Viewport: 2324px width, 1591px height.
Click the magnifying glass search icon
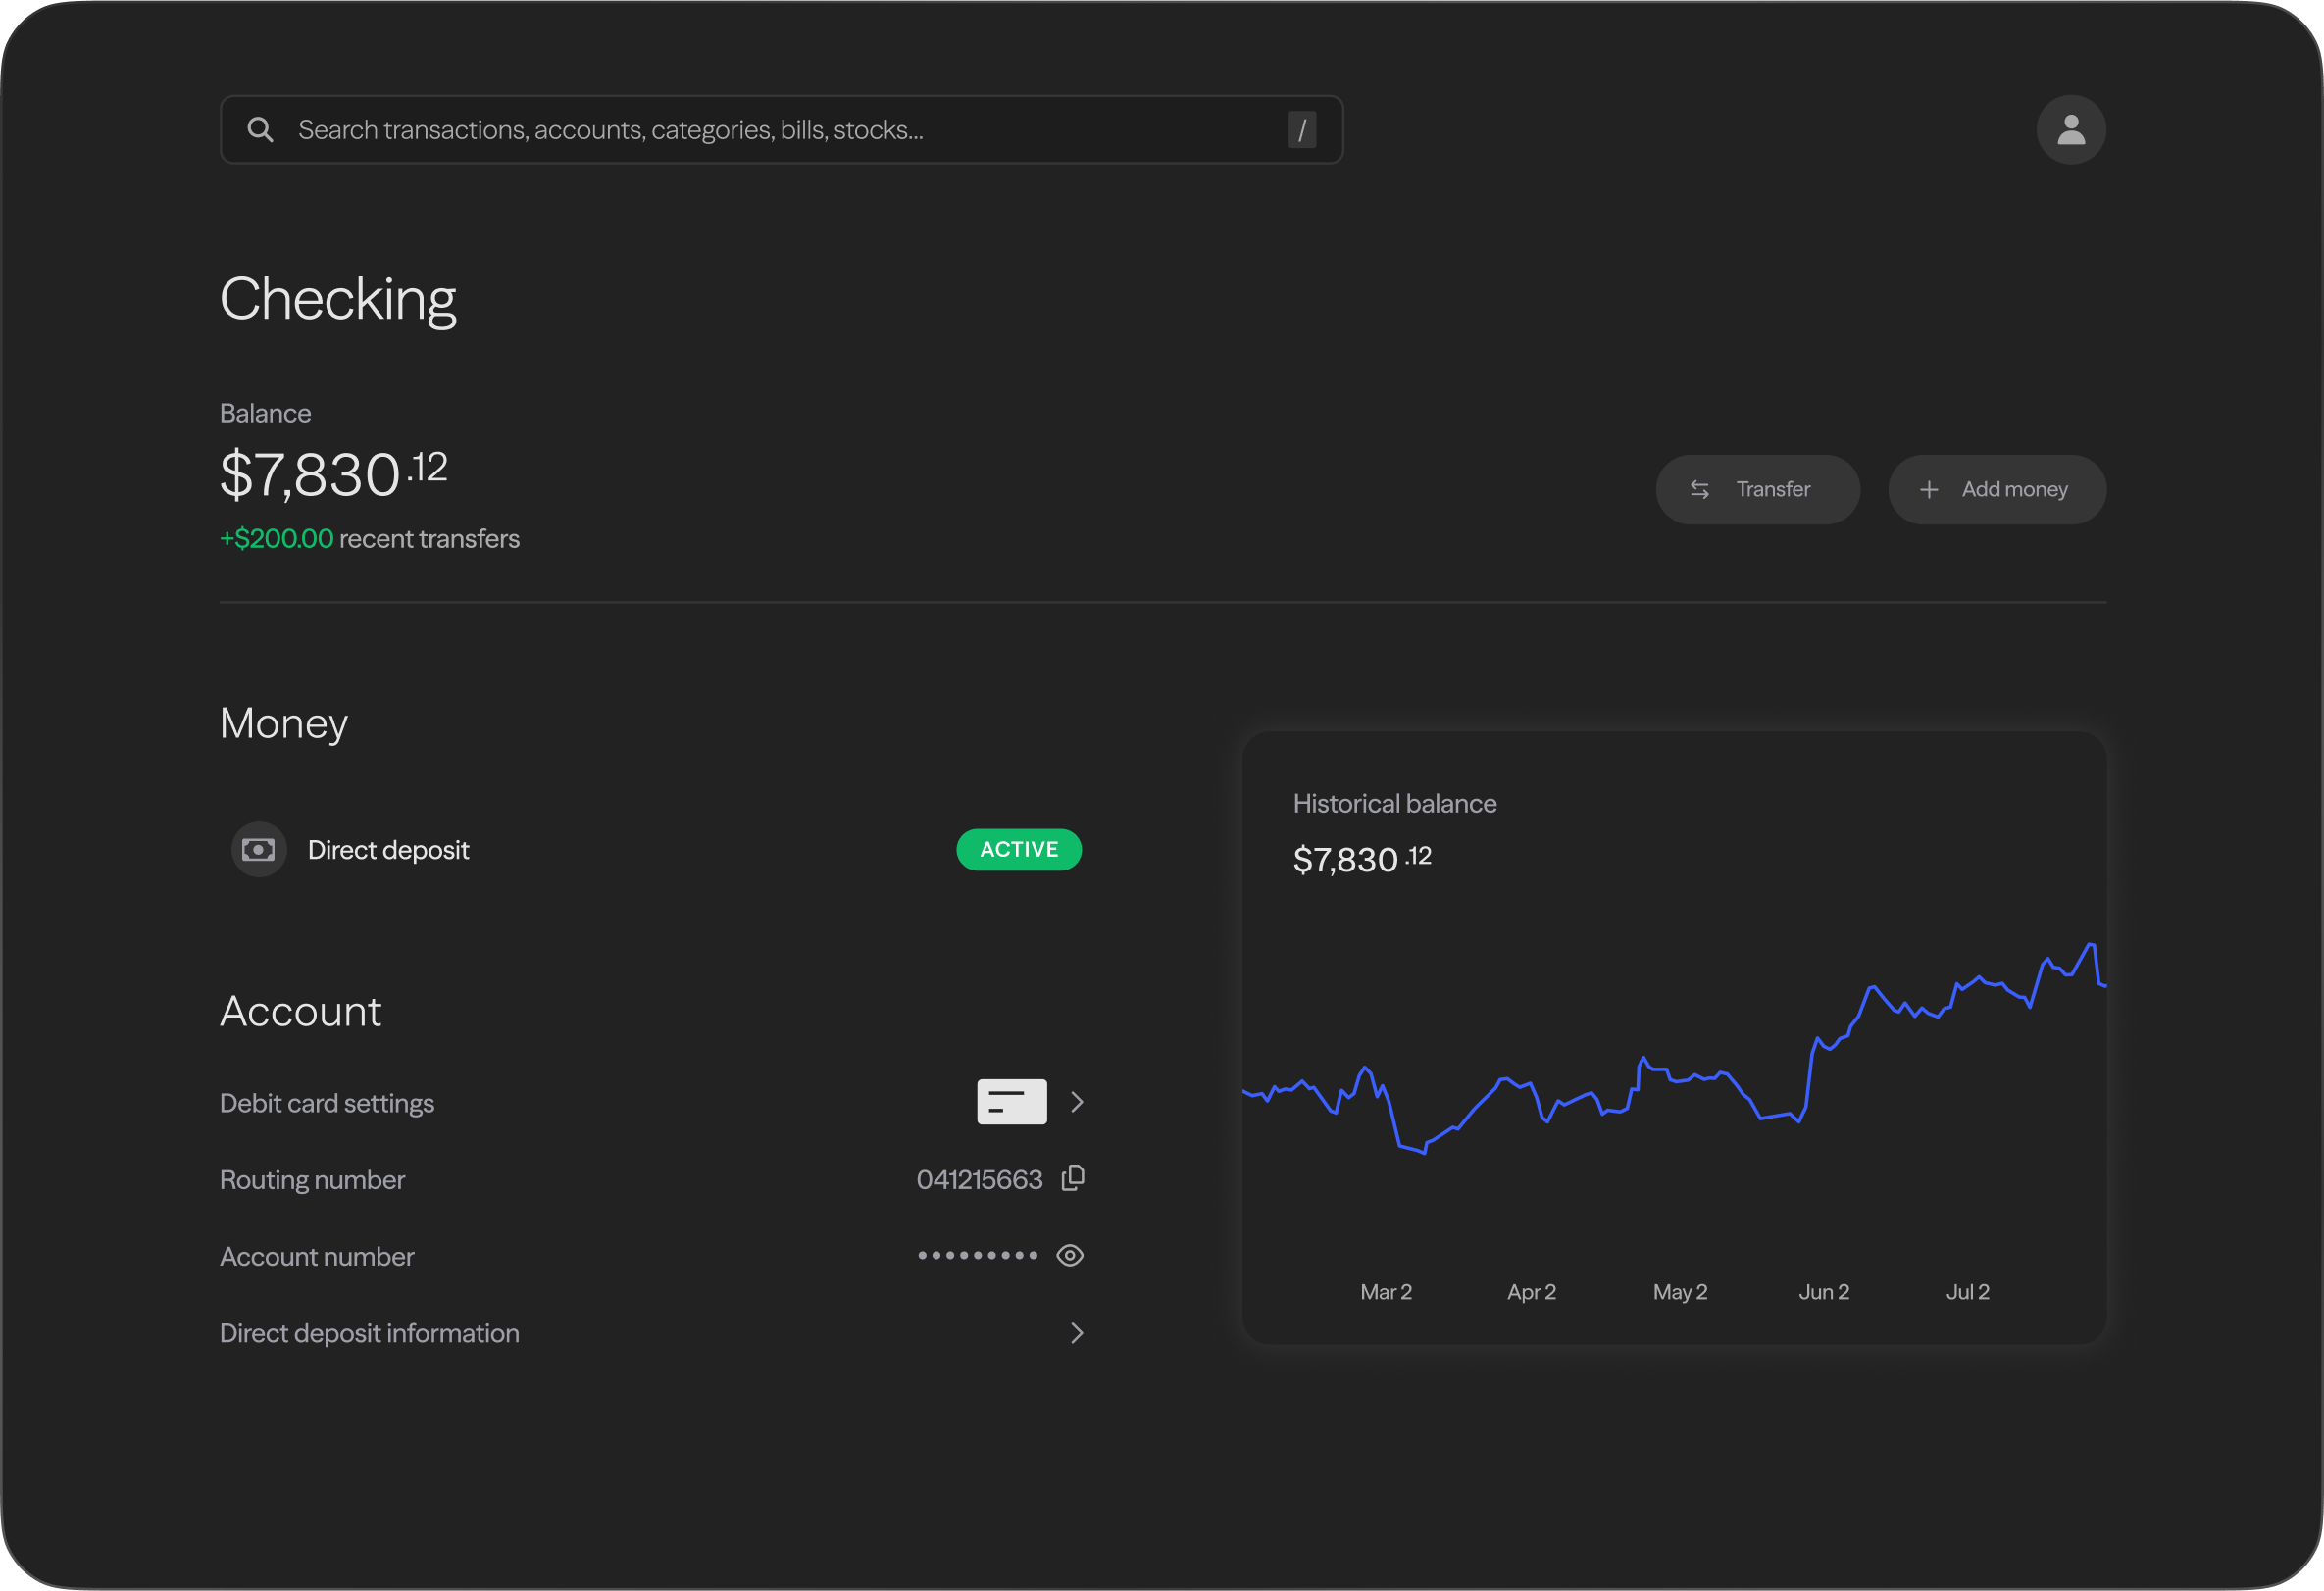pyautogui.click(x=260, y=130)
